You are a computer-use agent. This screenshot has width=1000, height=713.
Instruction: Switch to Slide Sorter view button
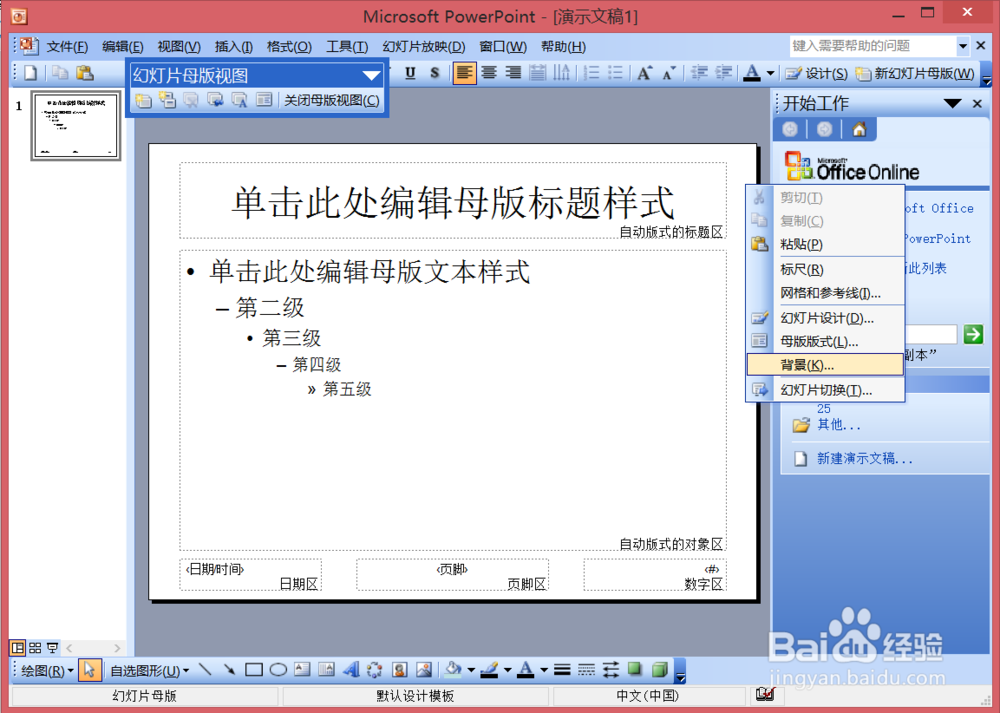tap(35, 648)
